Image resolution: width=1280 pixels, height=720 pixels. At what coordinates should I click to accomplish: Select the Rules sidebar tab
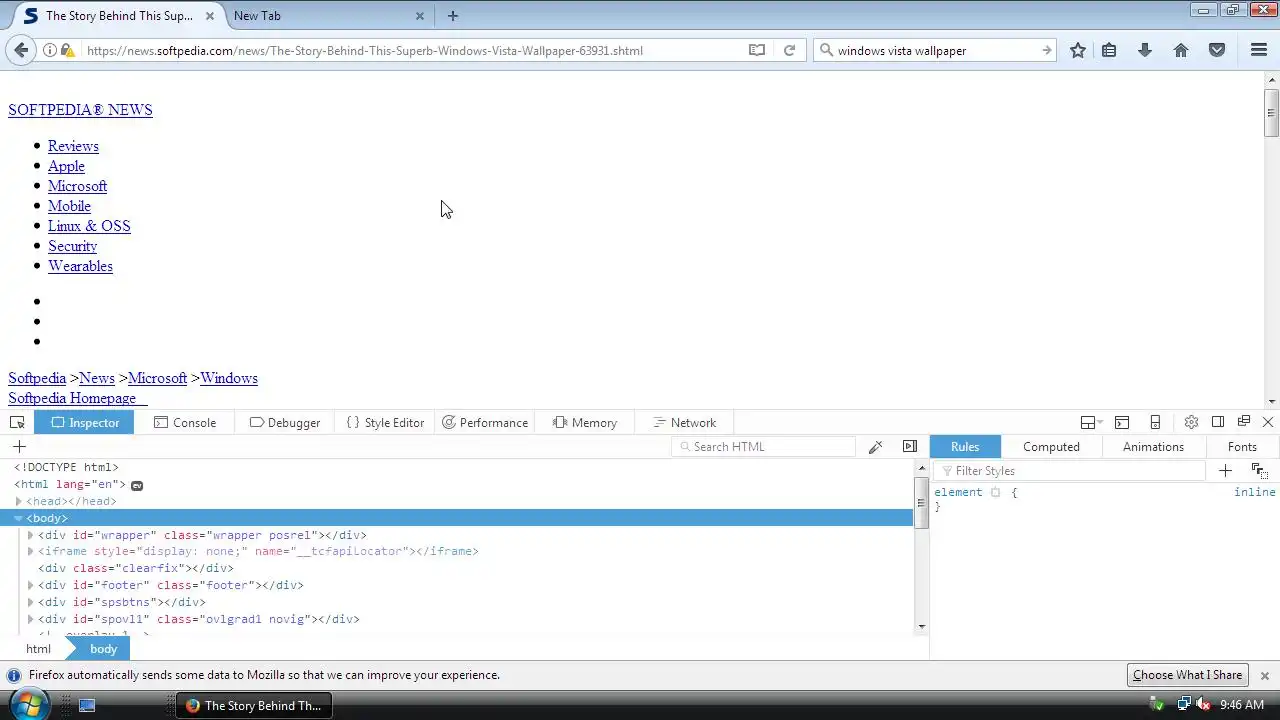[965, 446]
